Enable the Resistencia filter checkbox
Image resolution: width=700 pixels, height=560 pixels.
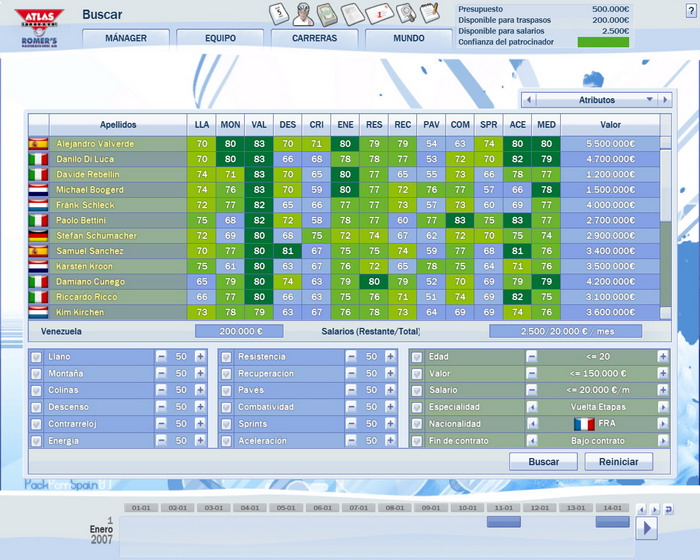(227, 357)
